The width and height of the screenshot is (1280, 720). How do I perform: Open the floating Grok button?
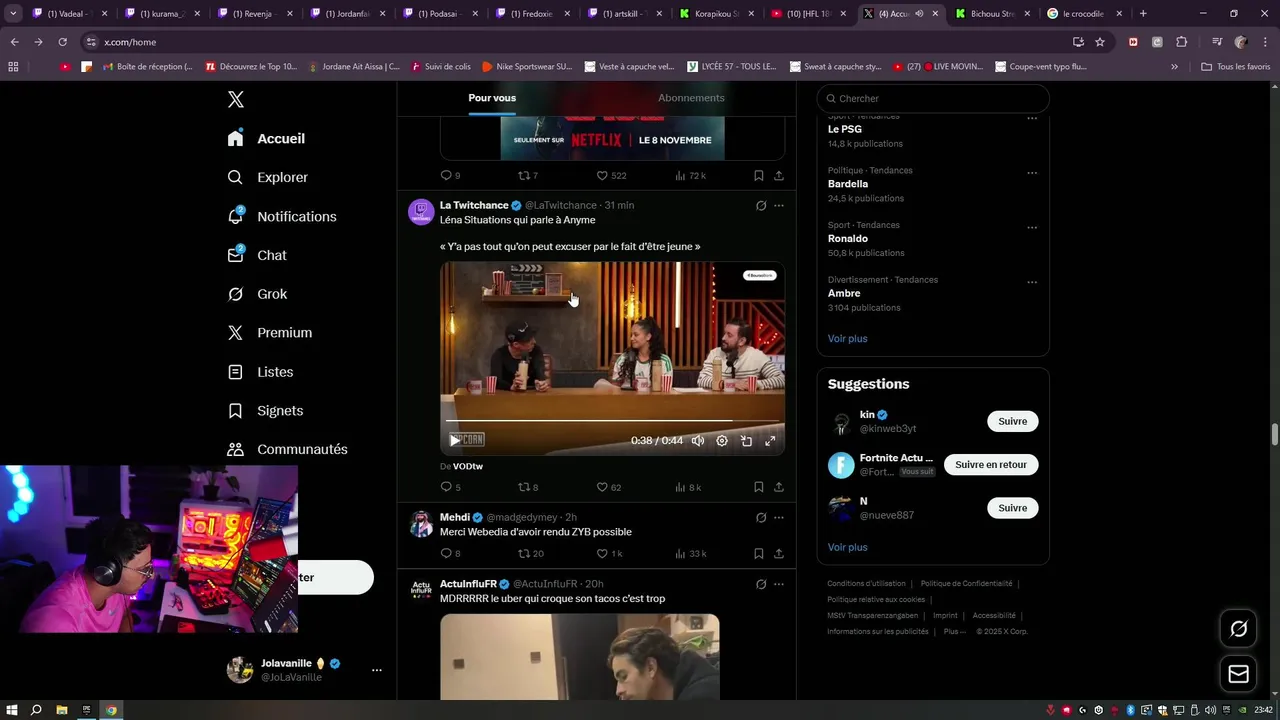[x=1238, y=629]
